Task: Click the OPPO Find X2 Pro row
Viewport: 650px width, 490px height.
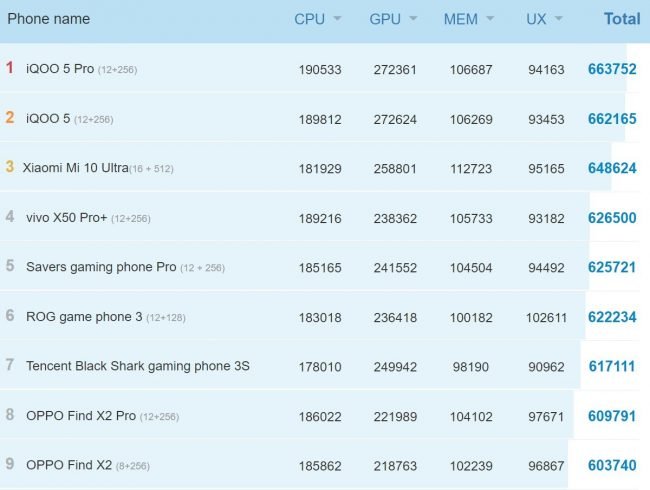Action: coord(320,415)
